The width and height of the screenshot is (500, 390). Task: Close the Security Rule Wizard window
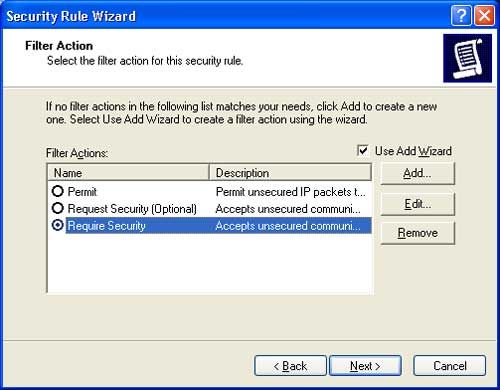(484, 16)
